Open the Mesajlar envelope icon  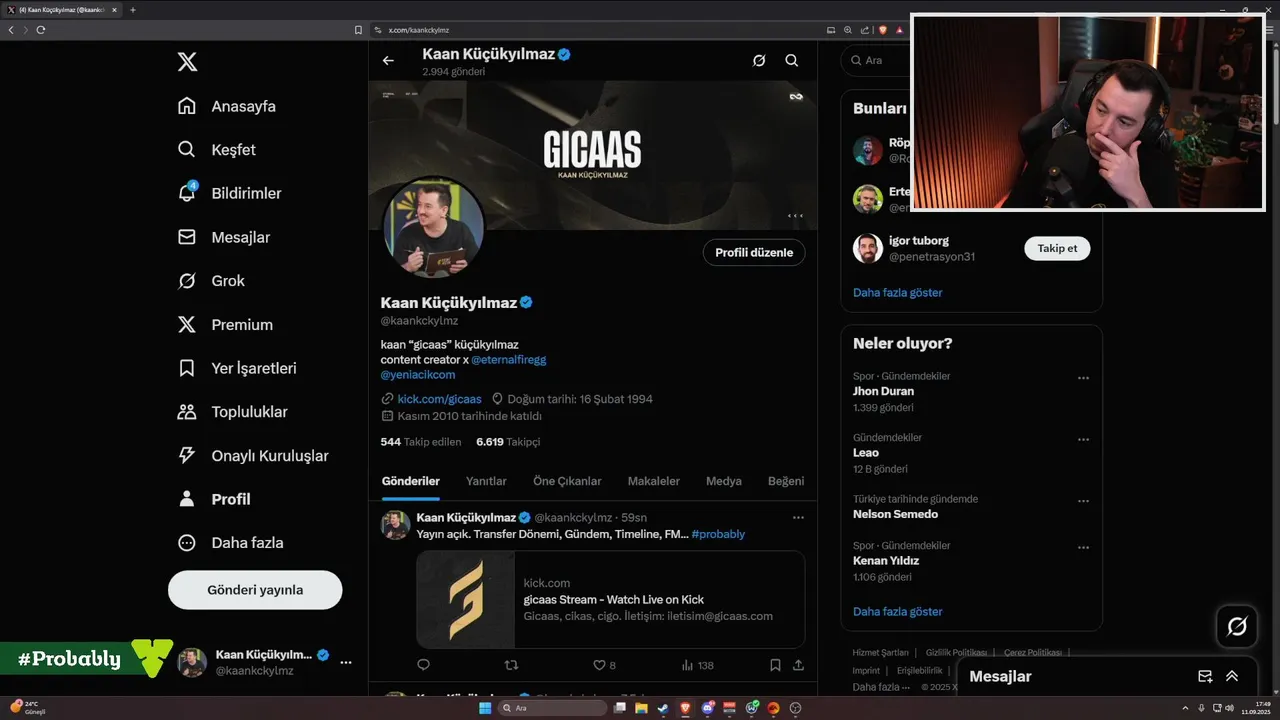[x=187, y=237]
